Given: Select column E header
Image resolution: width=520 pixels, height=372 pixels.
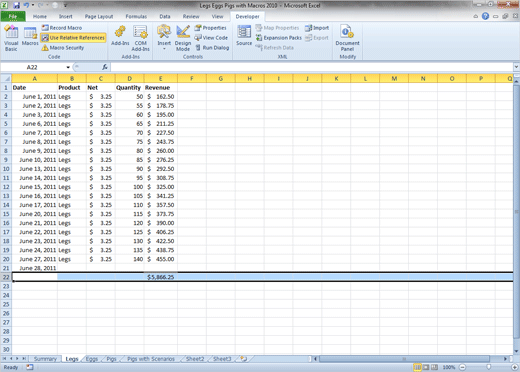Looking at the screenshot, I should (161, 79).
